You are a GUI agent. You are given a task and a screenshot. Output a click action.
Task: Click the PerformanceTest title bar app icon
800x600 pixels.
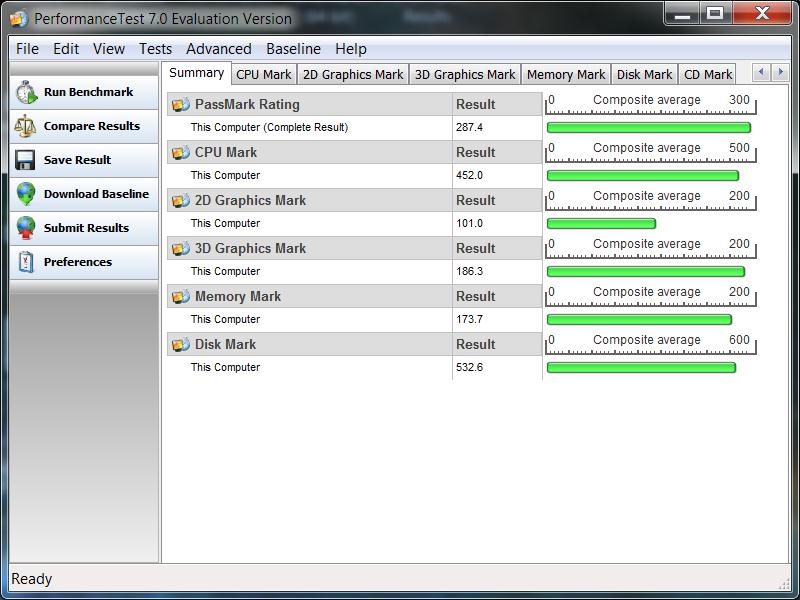click(x=19, y=19)
